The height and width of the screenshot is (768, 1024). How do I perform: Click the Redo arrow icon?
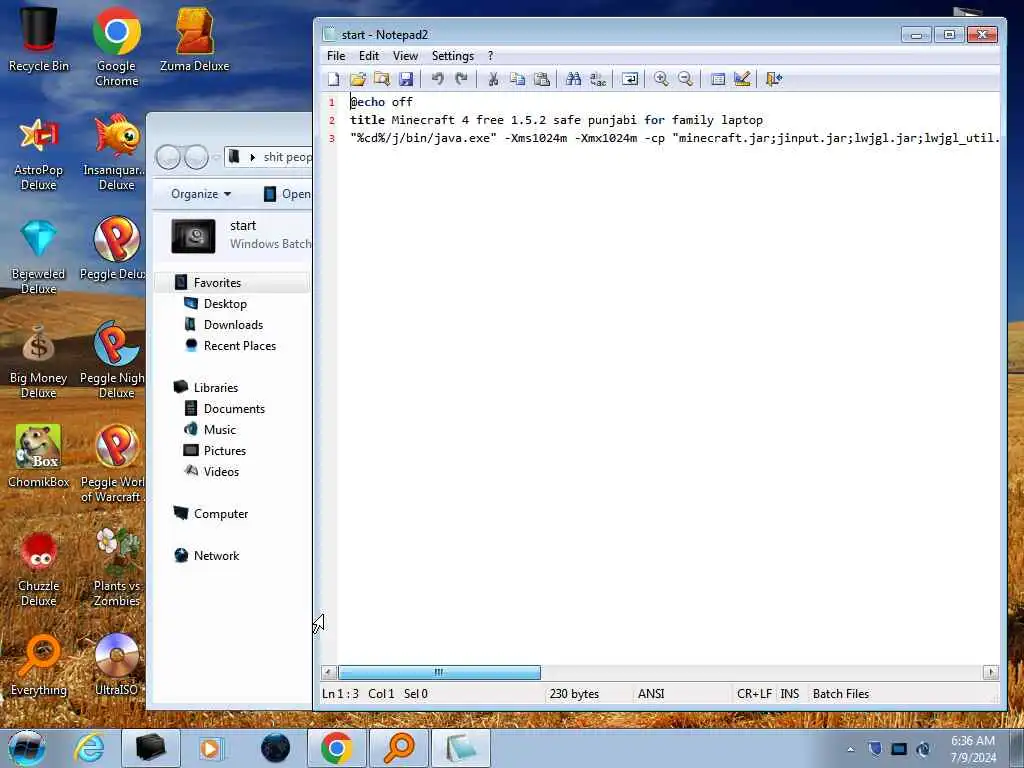point(462,80)
